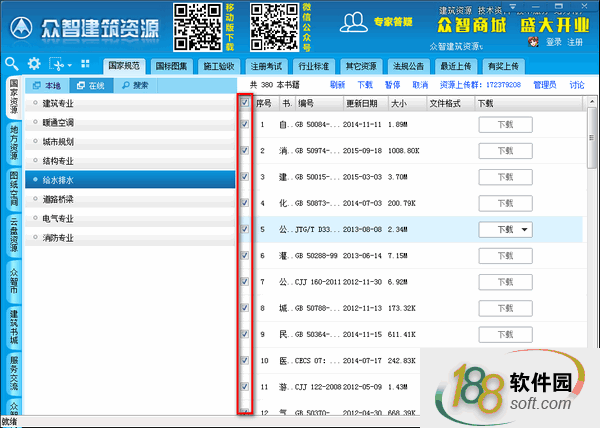600x428 pixels.
Task: Open the 服务交流 side tab
Action: [x=14, y=373]
